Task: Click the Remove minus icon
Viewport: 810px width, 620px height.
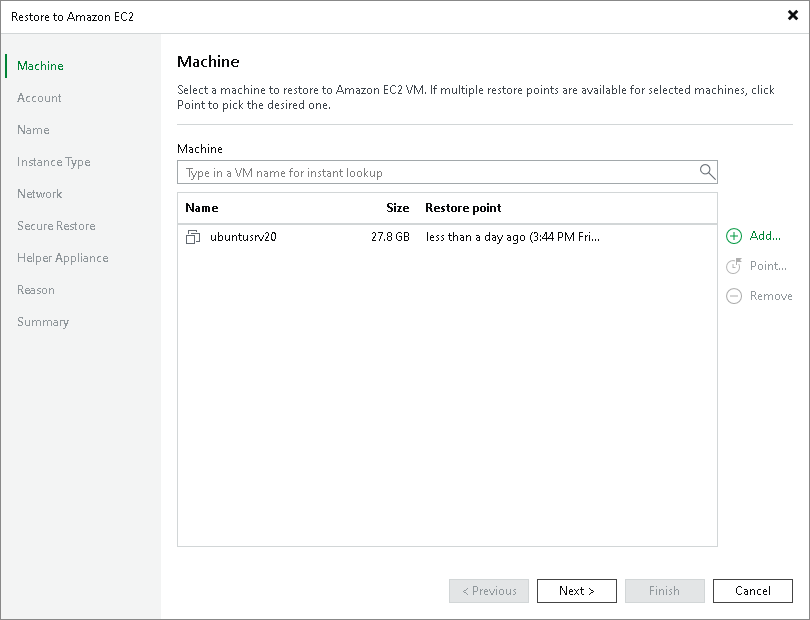Action: pos(734,296)
